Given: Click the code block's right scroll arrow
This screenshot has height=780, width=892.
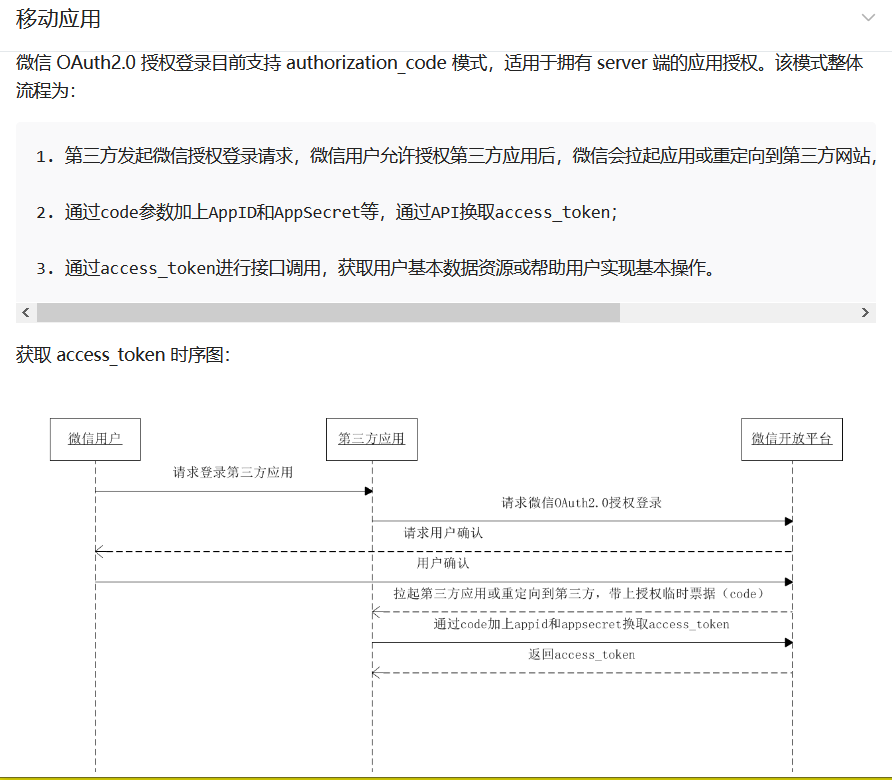Looking at the screenshot, I should point(865,312).
